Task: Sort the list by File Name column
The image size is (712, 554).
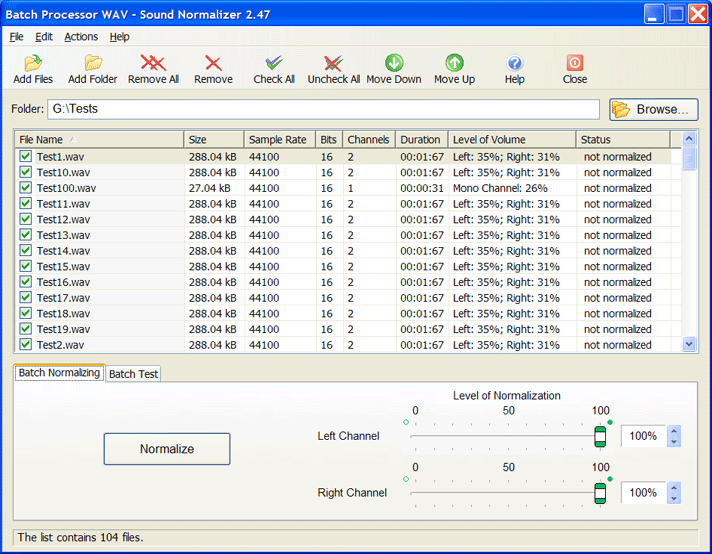Action: (99, 139)
